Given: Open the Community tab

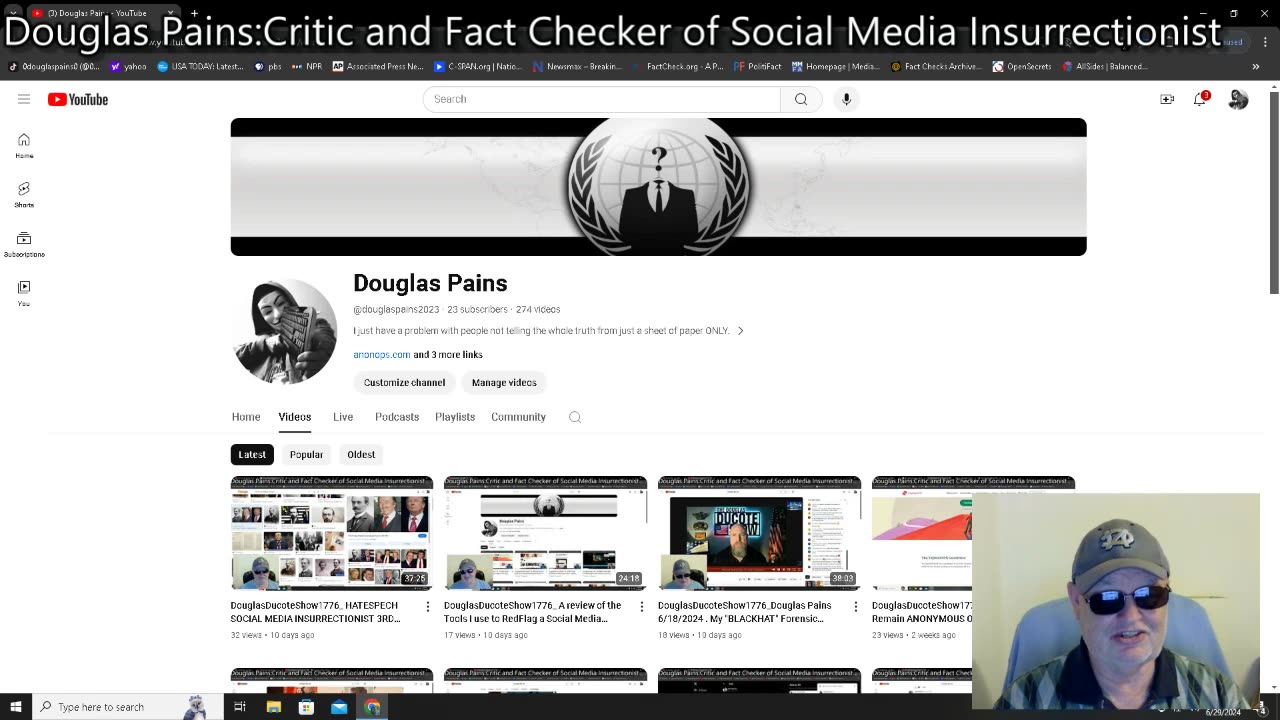Looking at the screenshot, I should [518, 417].
